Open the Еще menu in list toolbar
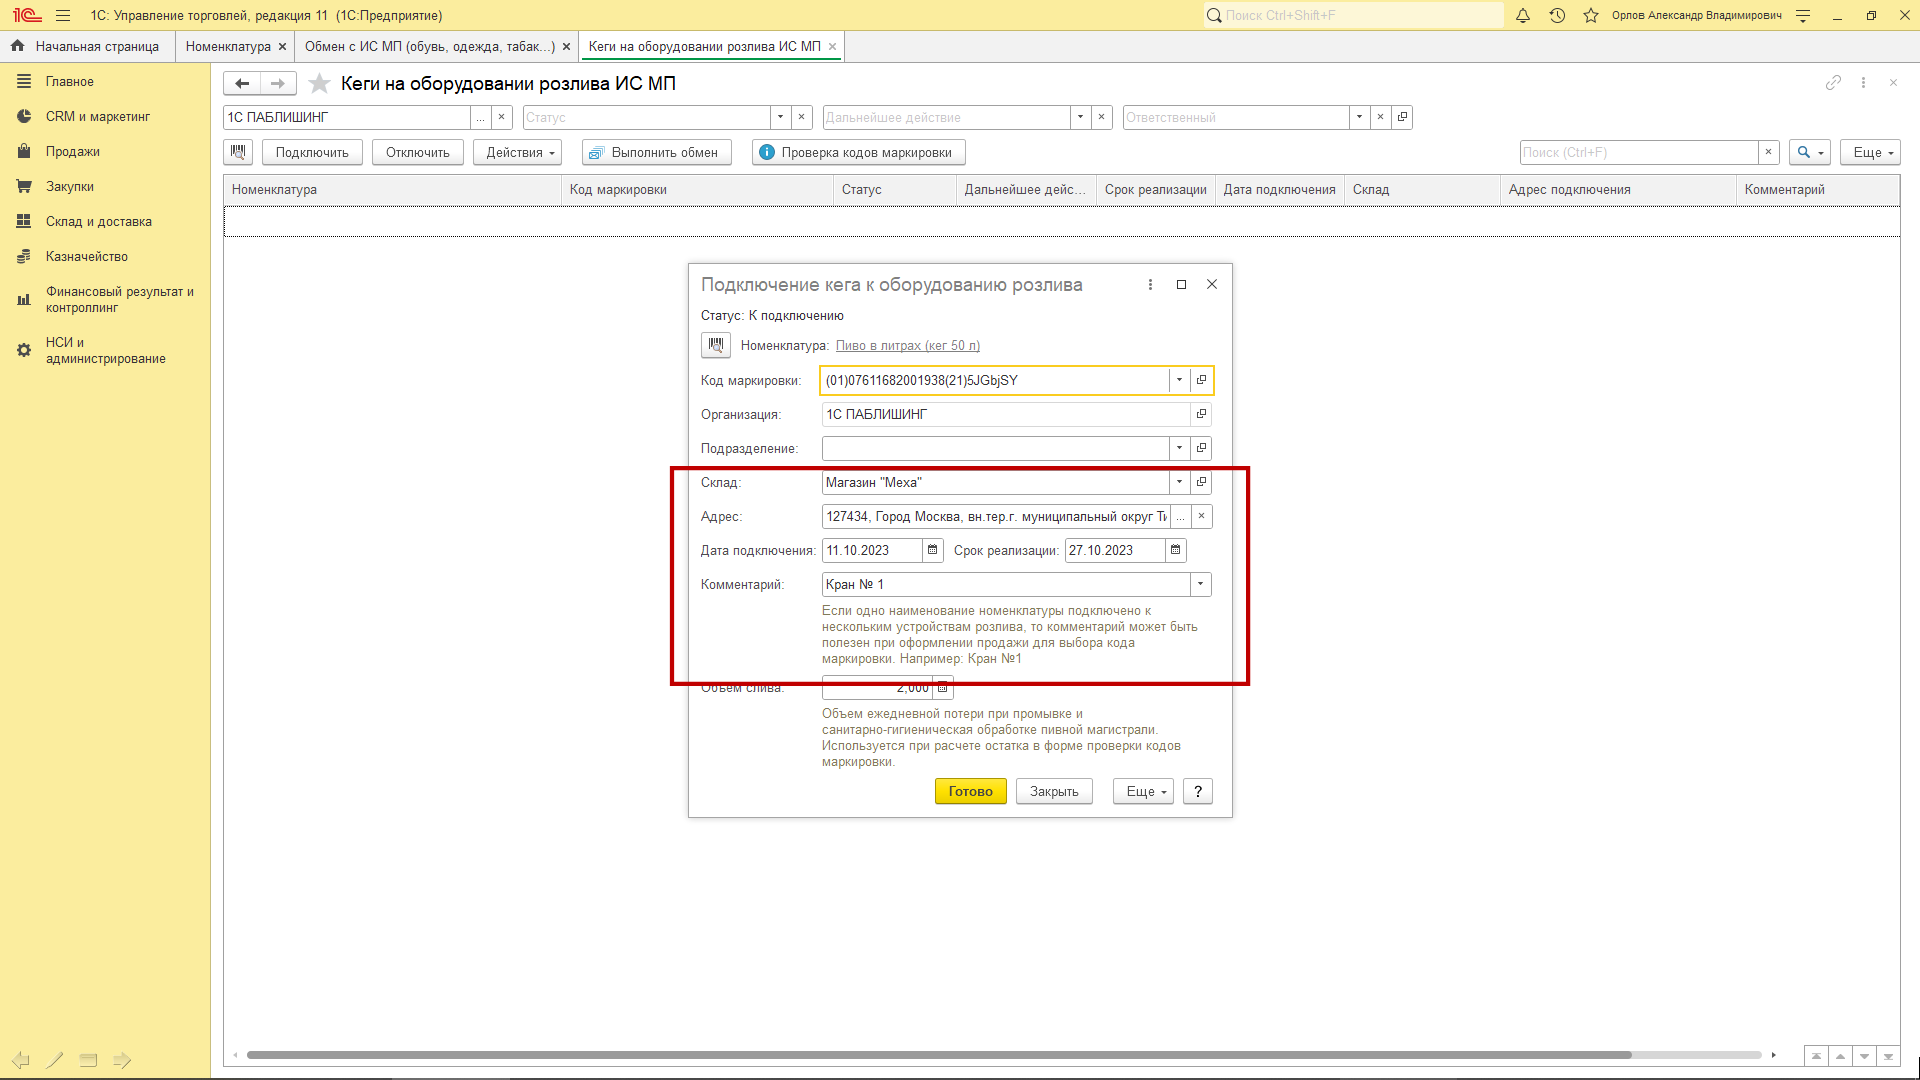Viewport: 1920px width, 1080px height. (x=1870, y=152)
